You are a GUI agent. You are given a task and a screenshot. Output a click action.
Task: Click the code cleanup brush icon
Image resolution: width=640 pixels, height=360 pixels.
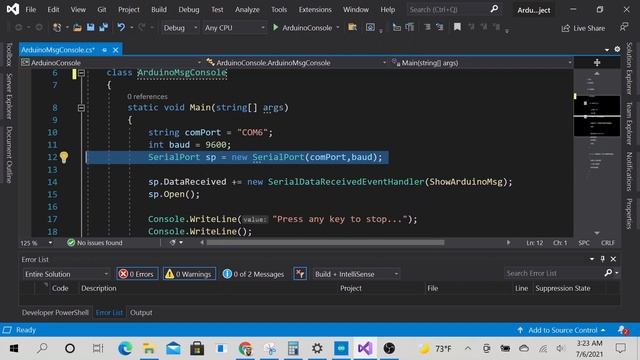173,242
